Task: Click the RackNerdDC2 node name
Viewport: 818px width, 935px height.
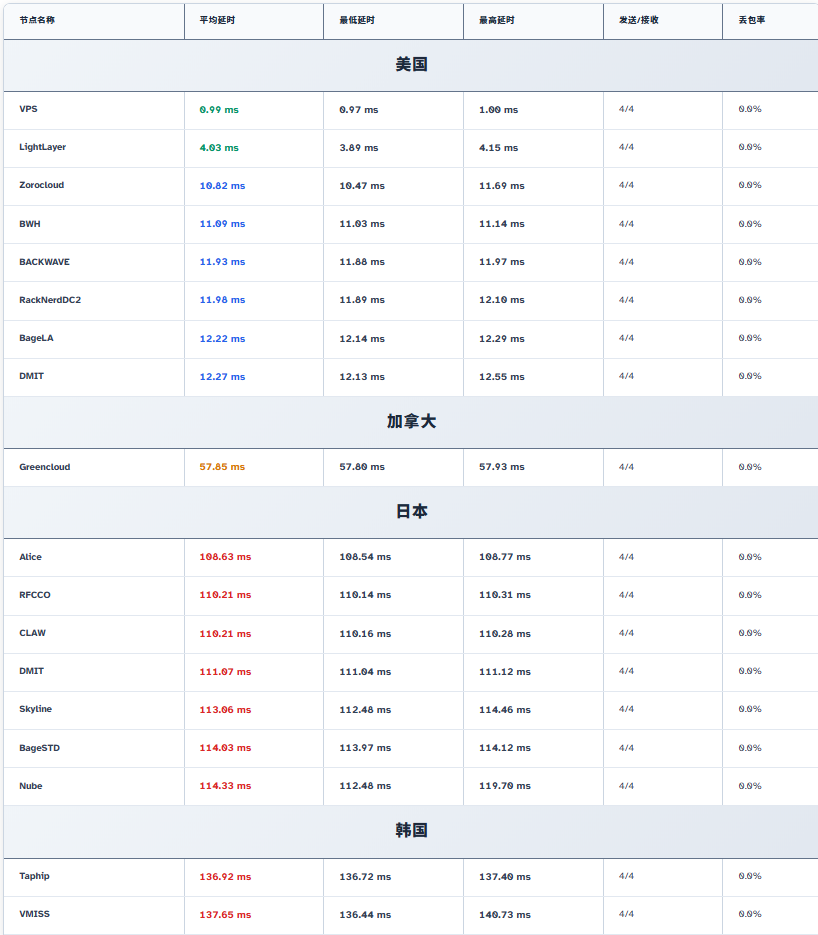Action: pyautogui.click(x=50, y=300)
